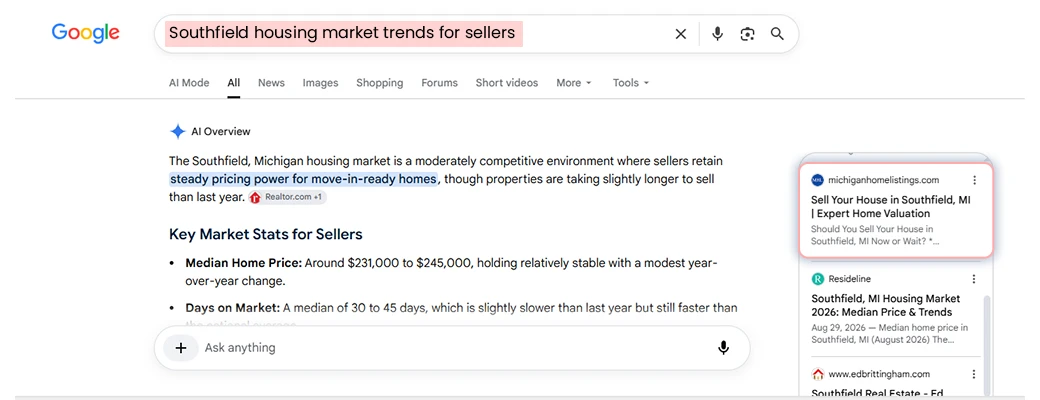1040x400 pixels.
Task: Click the sources panel vertical scrollbar
Action: tap(987, 345)
